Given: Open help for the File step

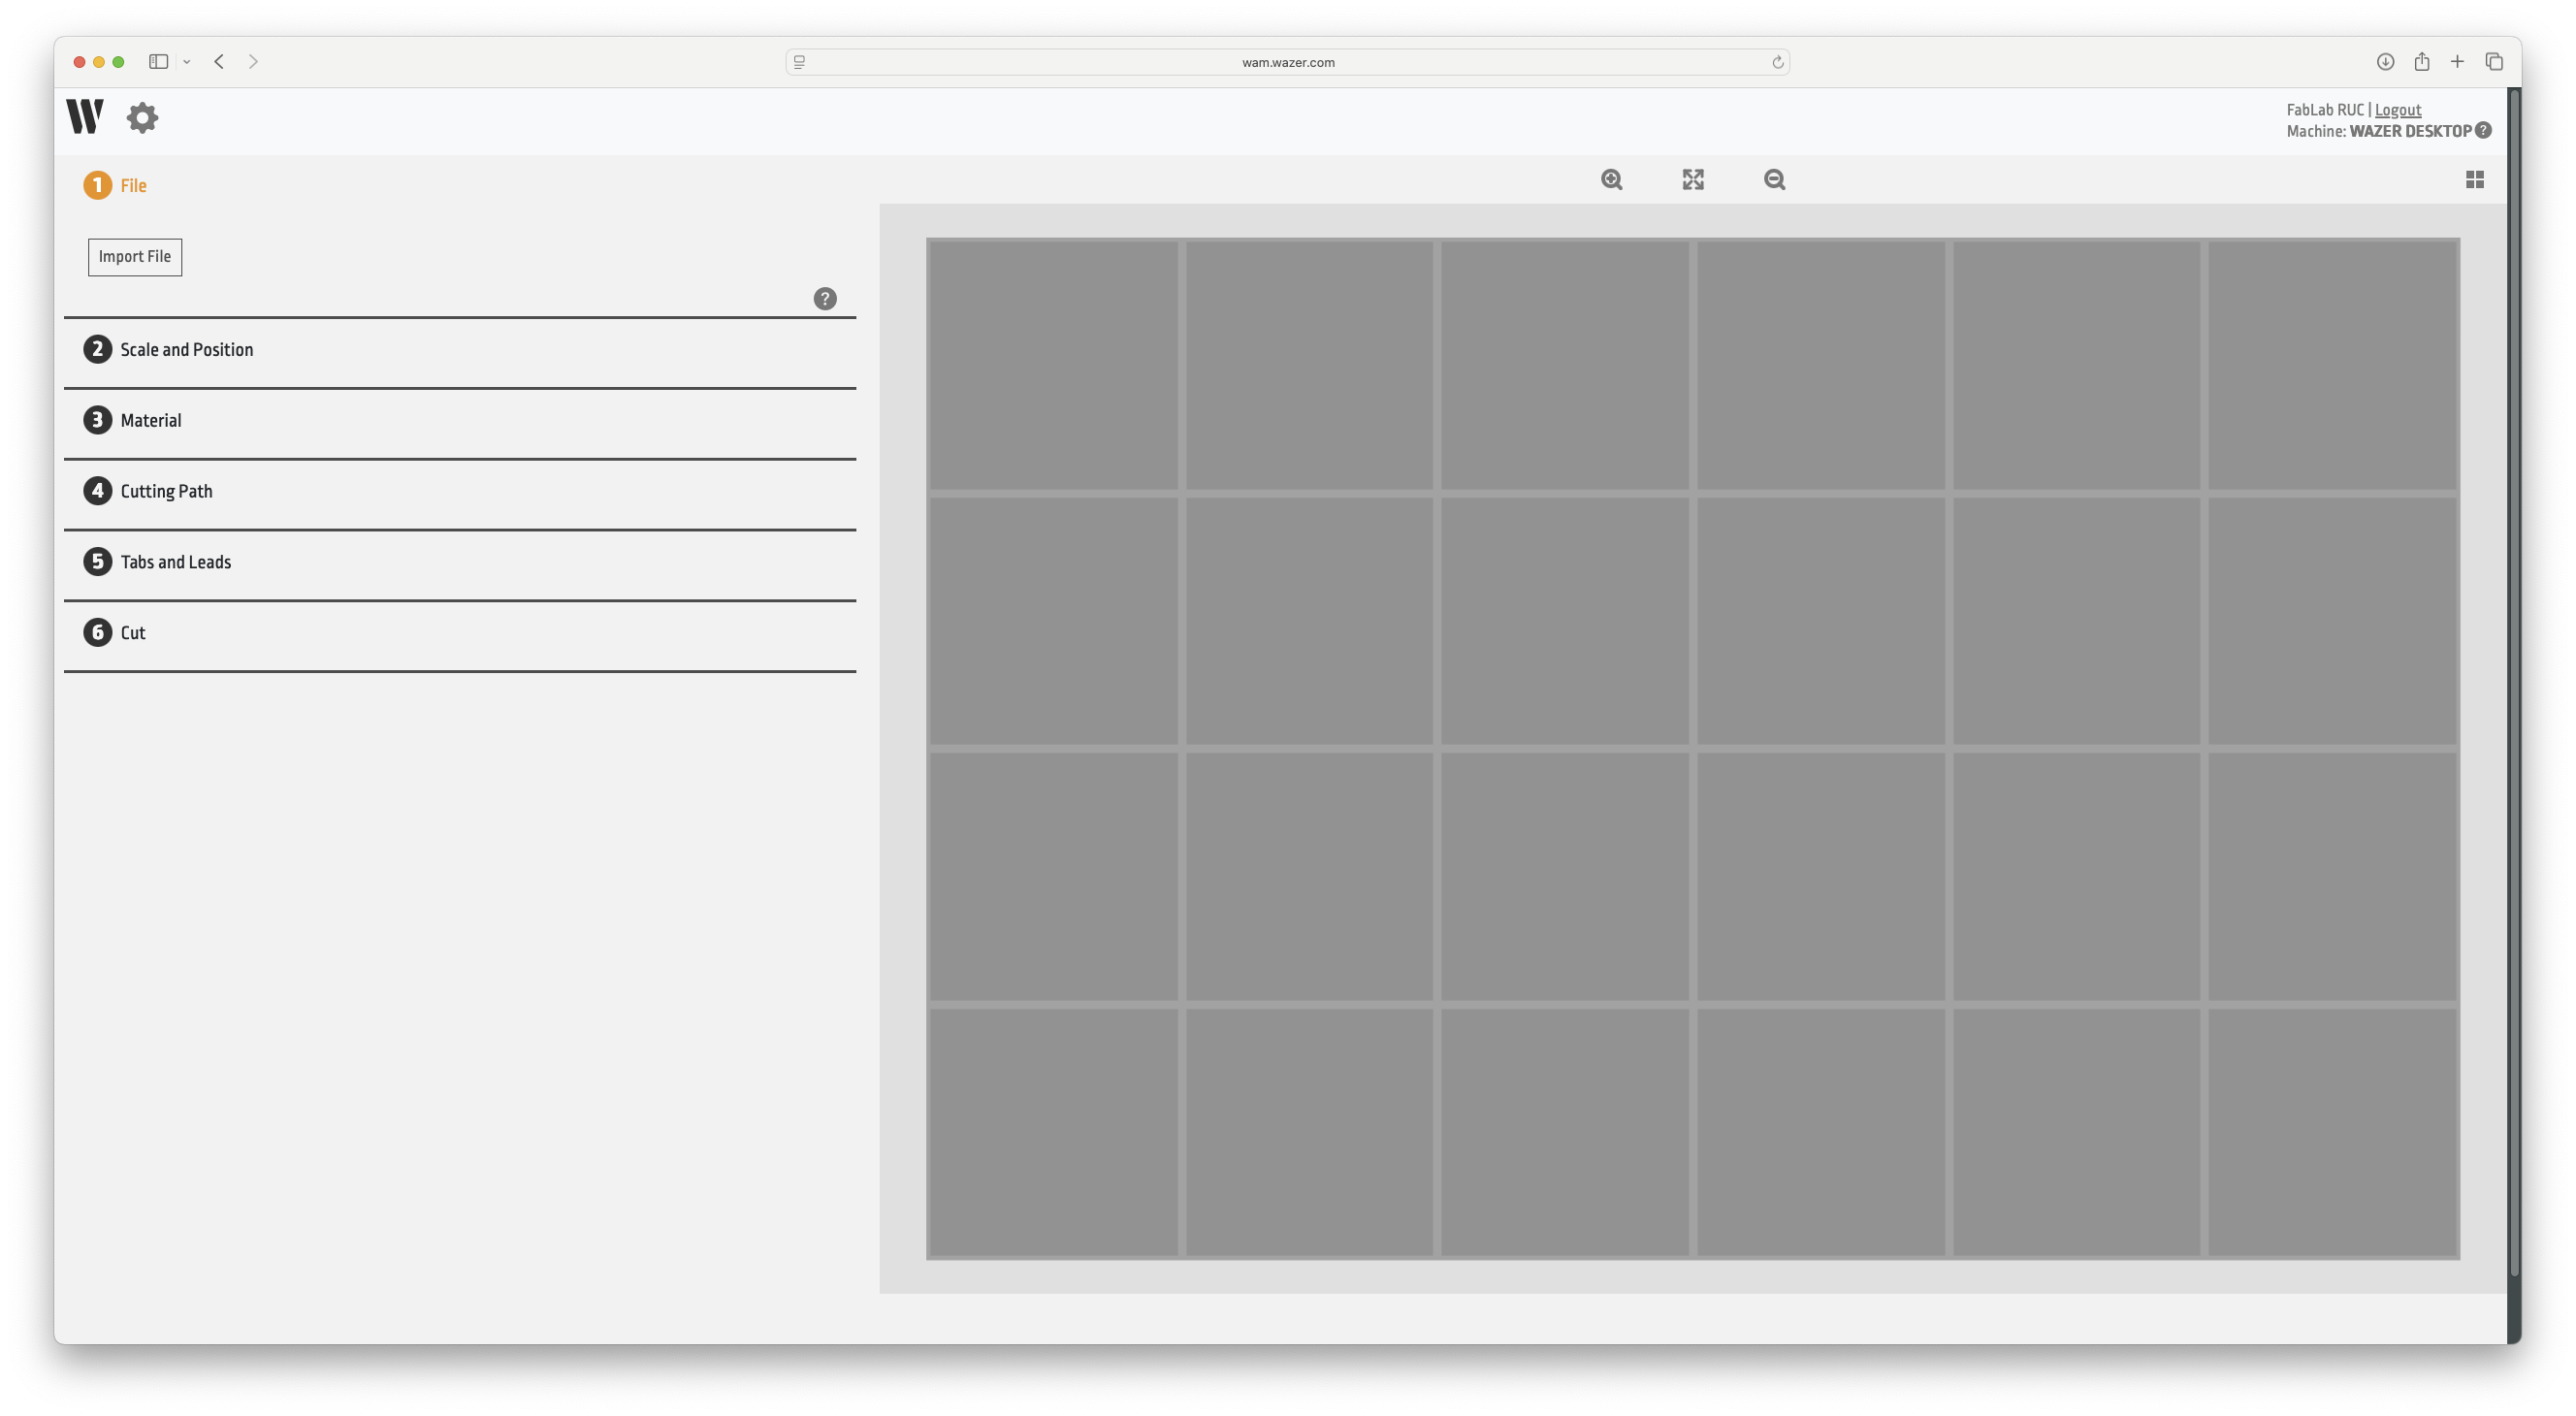Looking at the screenshot, I should click(824, 299).
